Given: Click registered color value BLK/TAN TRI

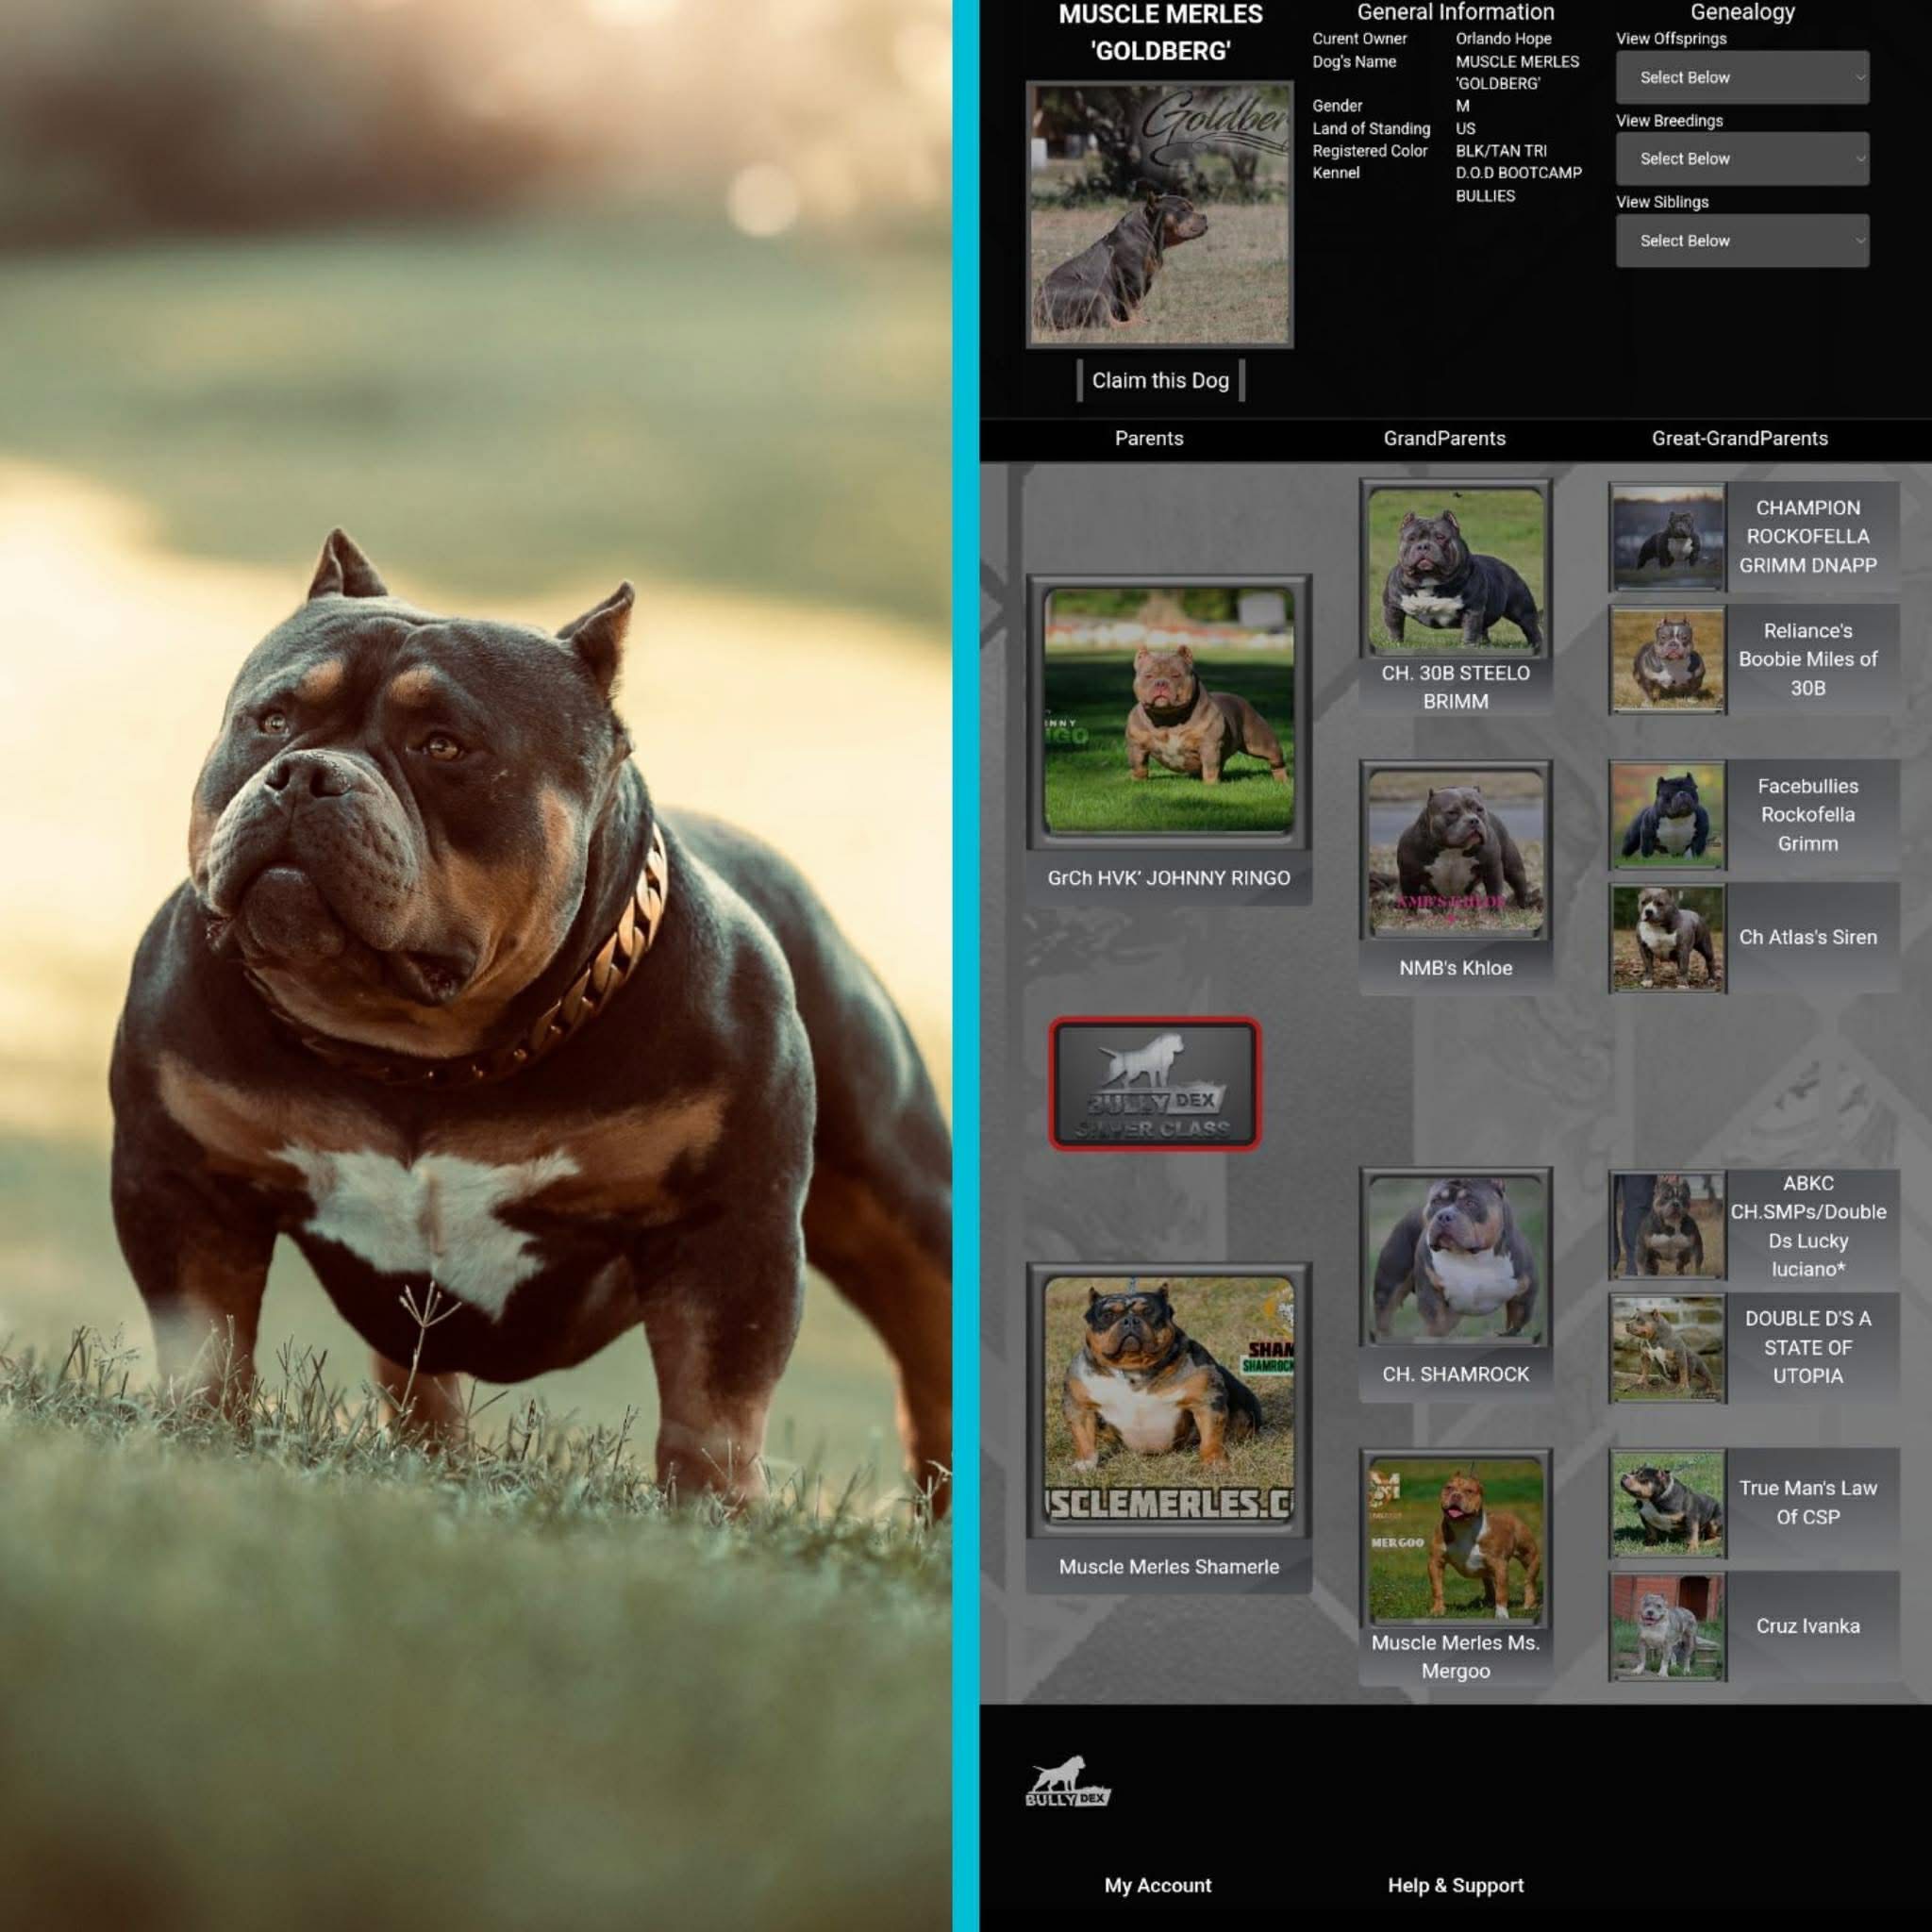Looking at the screenshot, I should point(1501,151).
